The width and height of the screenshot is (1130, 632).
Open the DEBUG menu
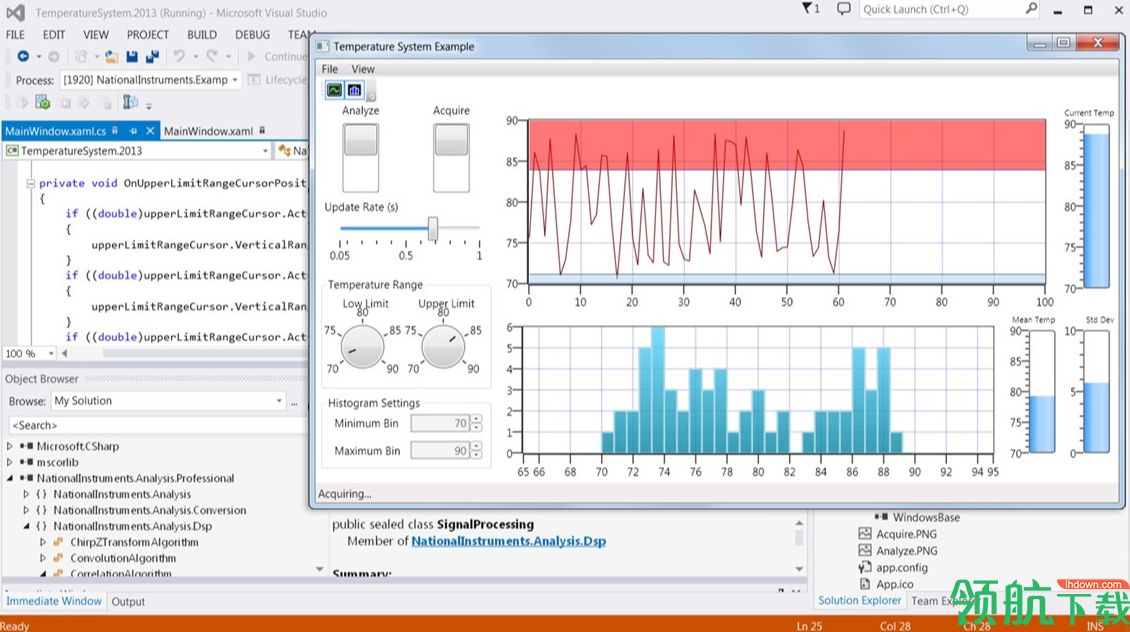[252, 35]
